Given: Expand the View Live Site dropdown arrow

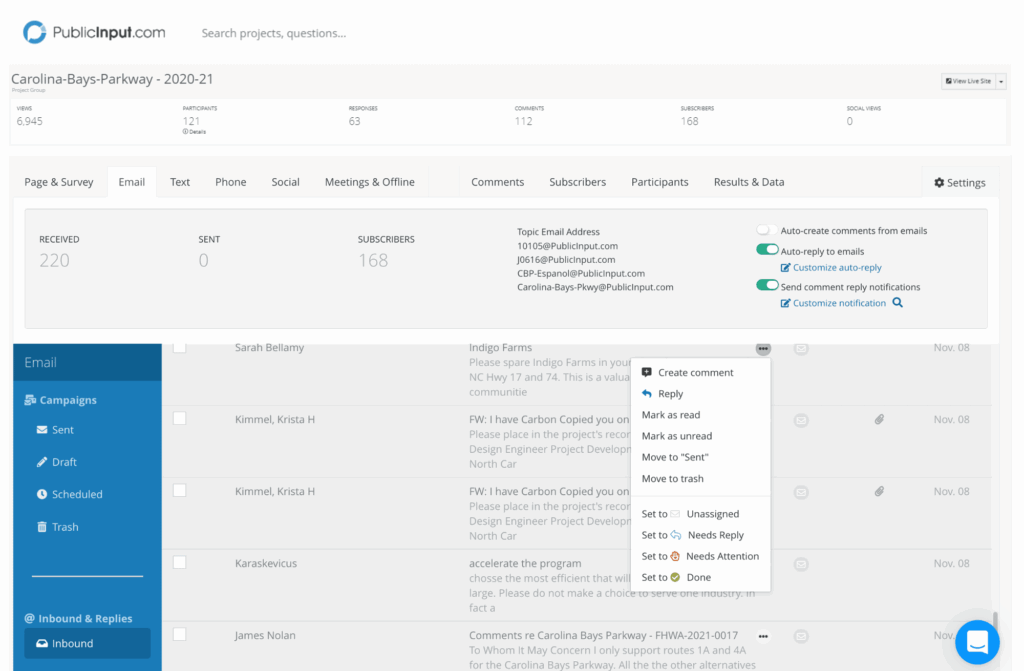Looking at the screenshot, I should pos(1001,81).
